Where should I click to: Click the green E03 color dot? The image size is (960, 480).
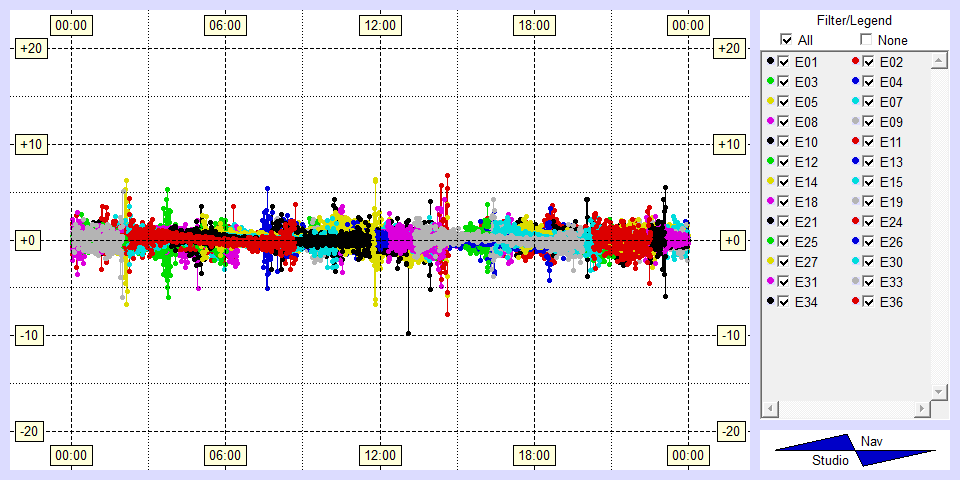[x=770, y=82]
